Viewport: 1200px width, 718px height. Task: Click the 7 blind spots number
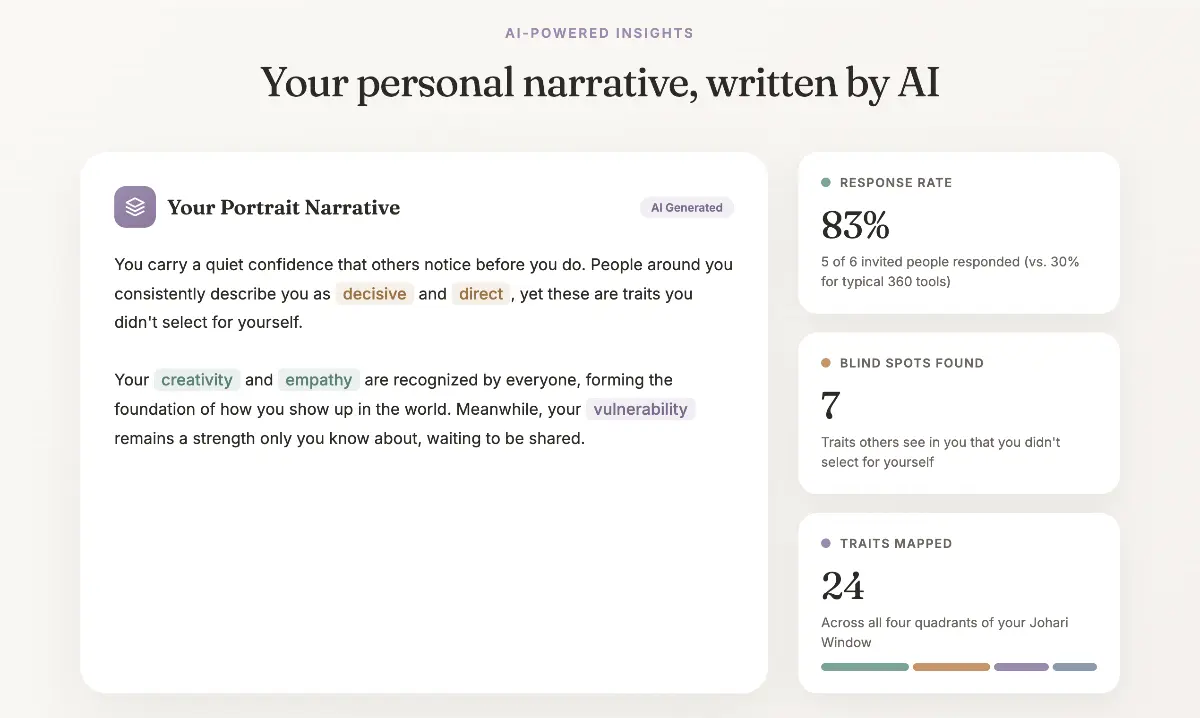coord(831,406)
